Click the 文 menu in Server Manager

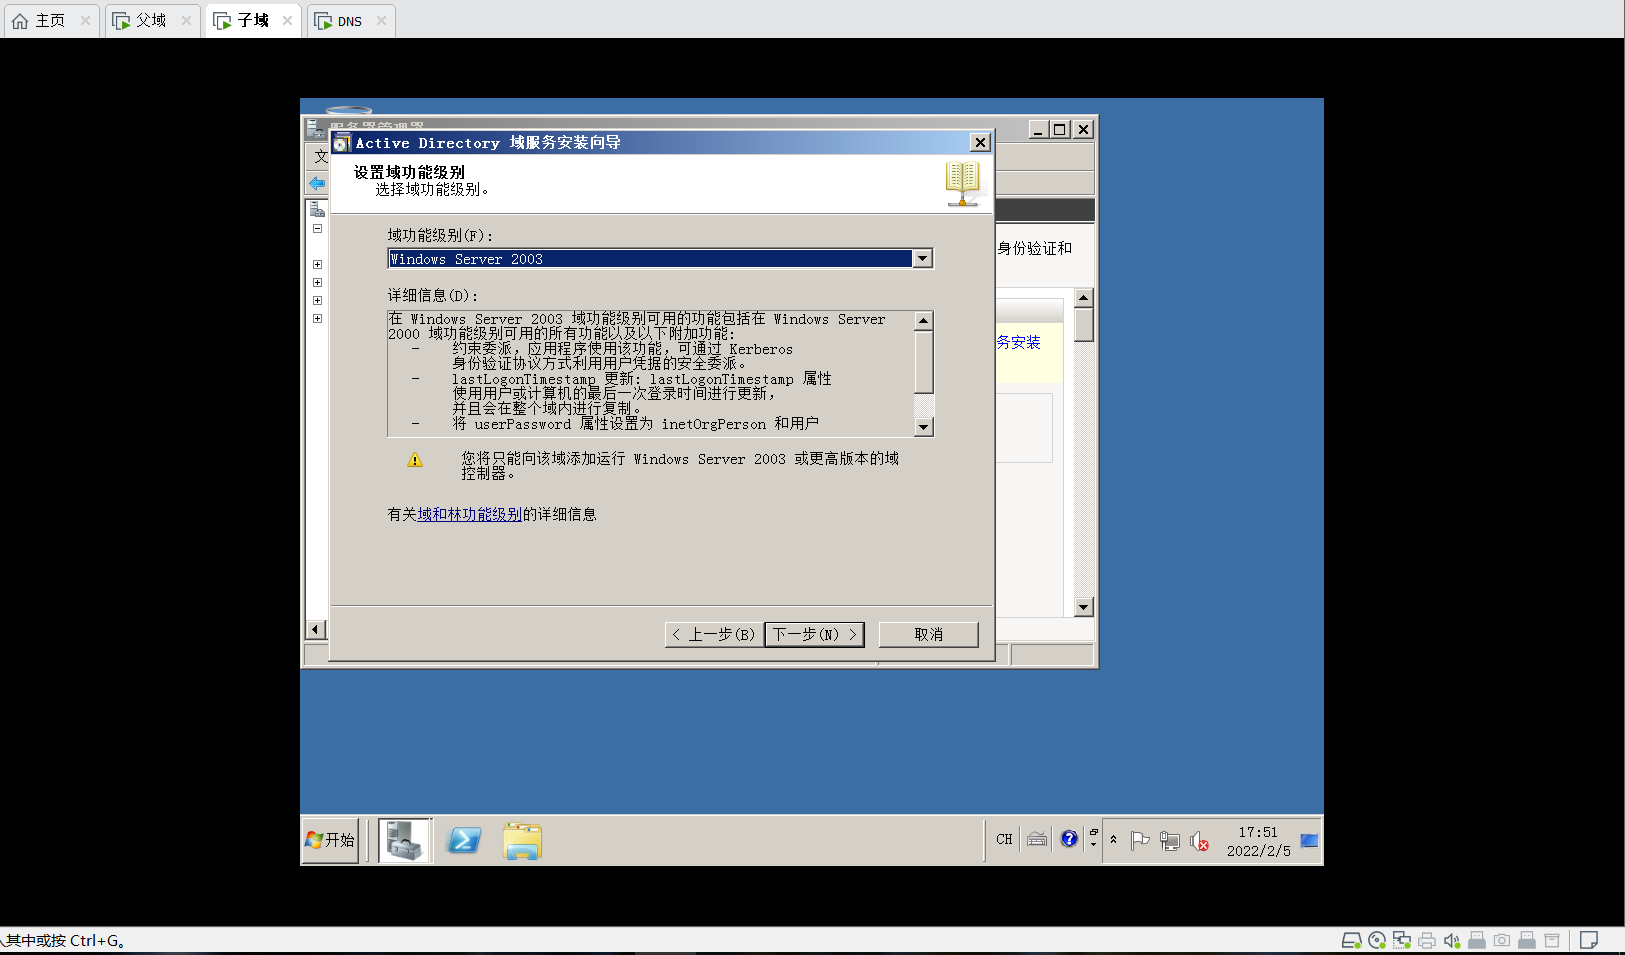321,156
